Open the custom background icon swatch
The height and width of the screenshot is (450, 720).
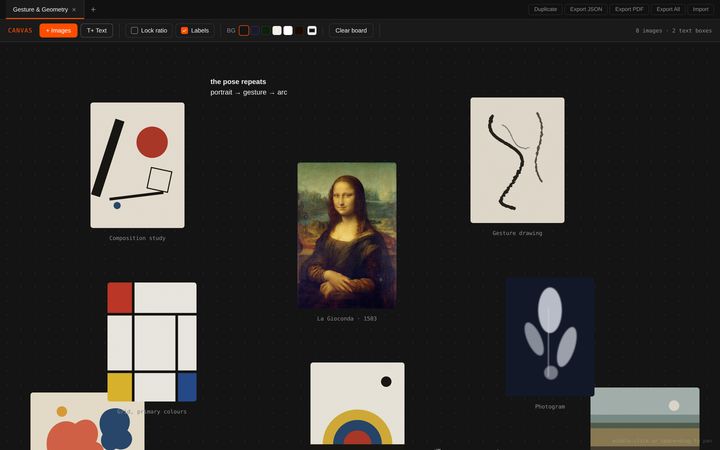tap(312, 31)
